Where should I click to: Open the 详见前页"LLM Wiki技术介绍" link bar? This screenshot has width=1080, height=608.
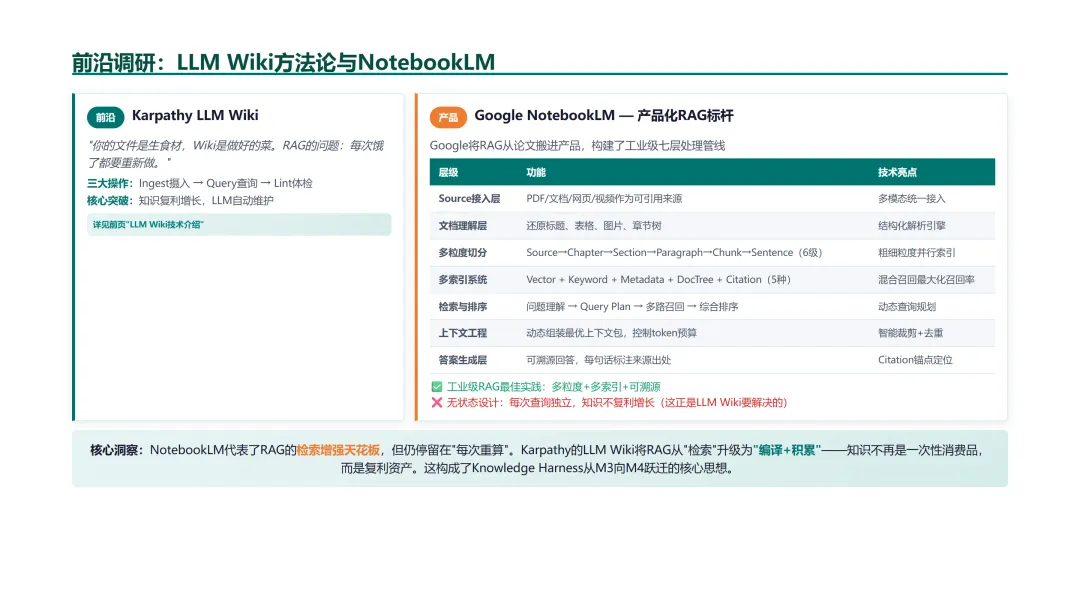[x=239, y=224]
